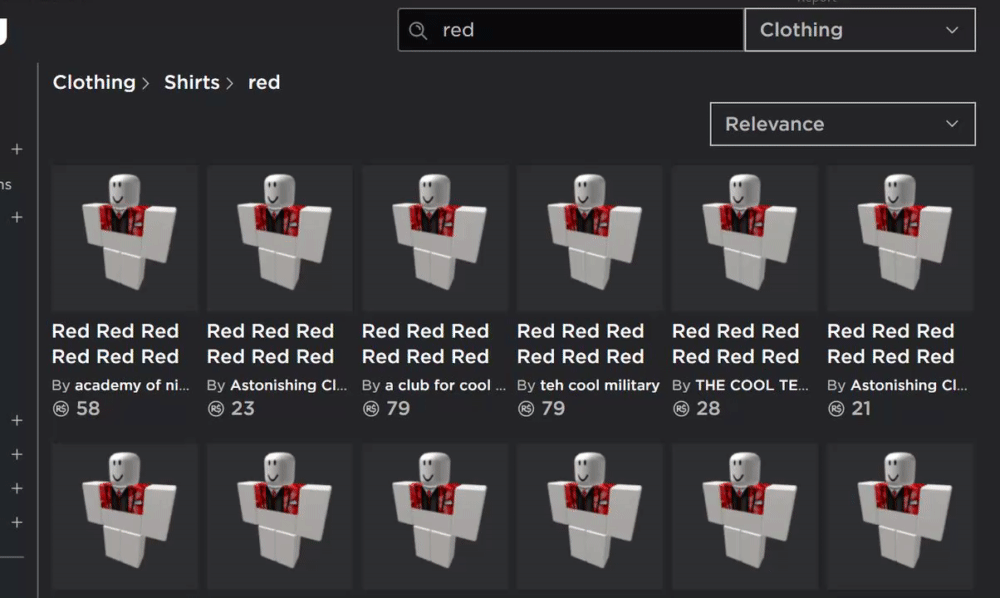The height and width of the screenshot is (598, 1000).
Task: Open shirt thumbnail by teh cool military
Action: (x=589, y=238)
